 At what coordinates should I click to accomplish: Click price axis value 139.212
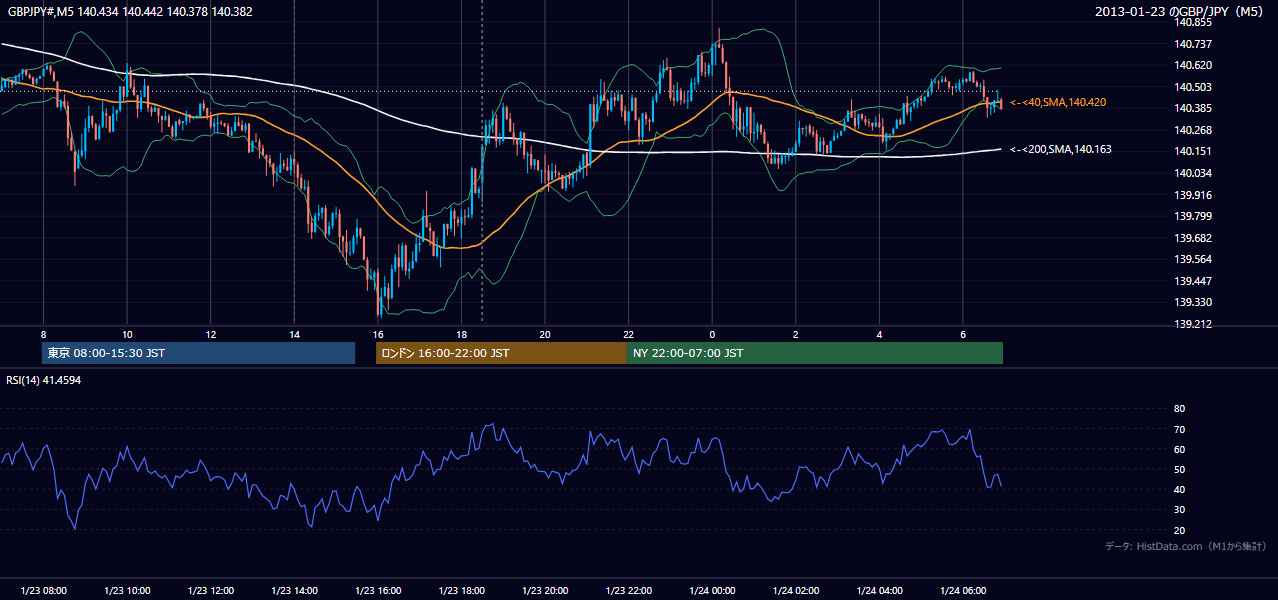tap(1193, 324)
